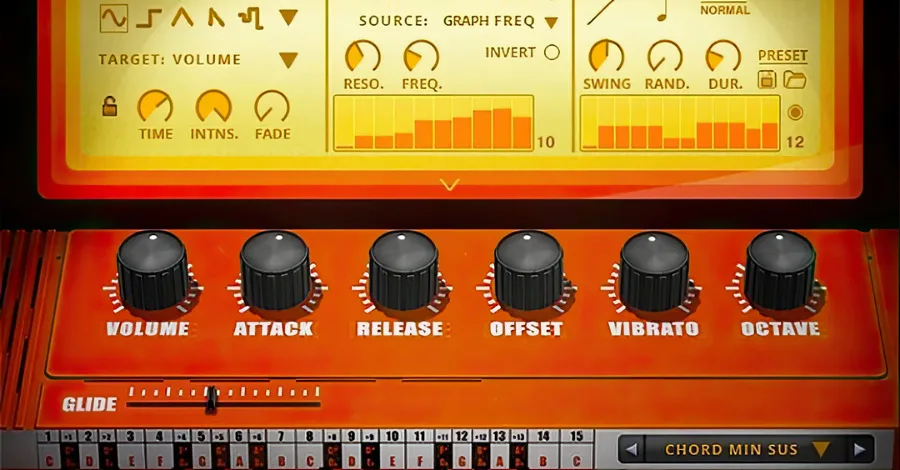Go to next chord preset with right arrow
This screenshot has width=900, height=470.
click(859, 449)
